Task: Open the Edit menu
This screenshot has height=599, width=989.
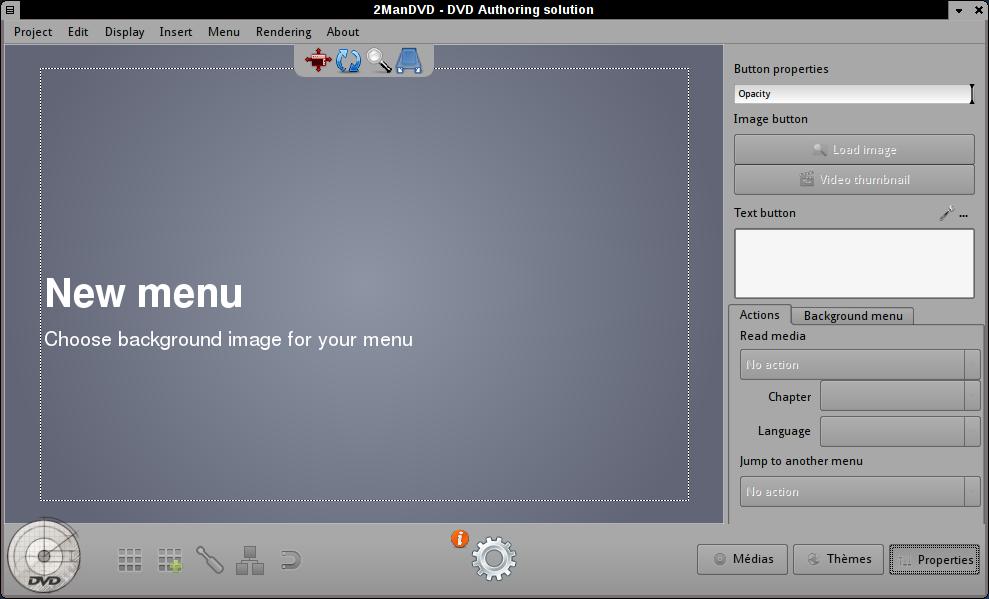Action: tap(78, 32)
